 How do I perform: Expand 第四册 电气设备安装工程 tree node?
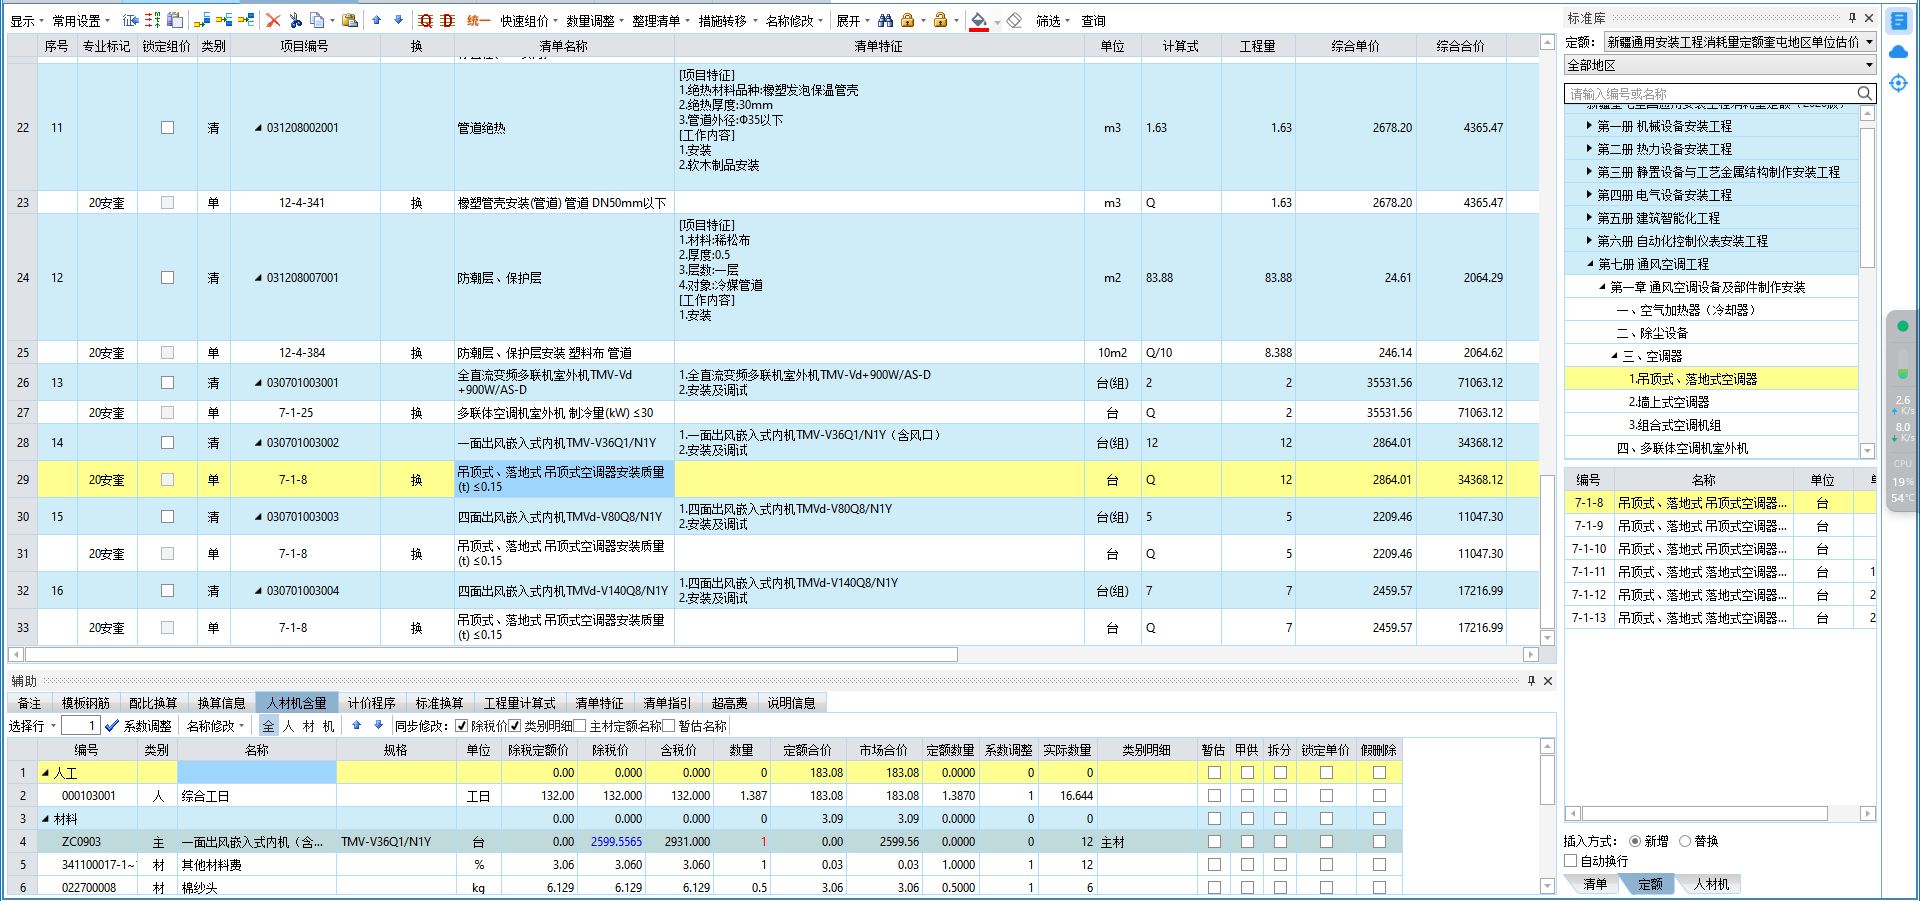click(x=1590, y=195)
